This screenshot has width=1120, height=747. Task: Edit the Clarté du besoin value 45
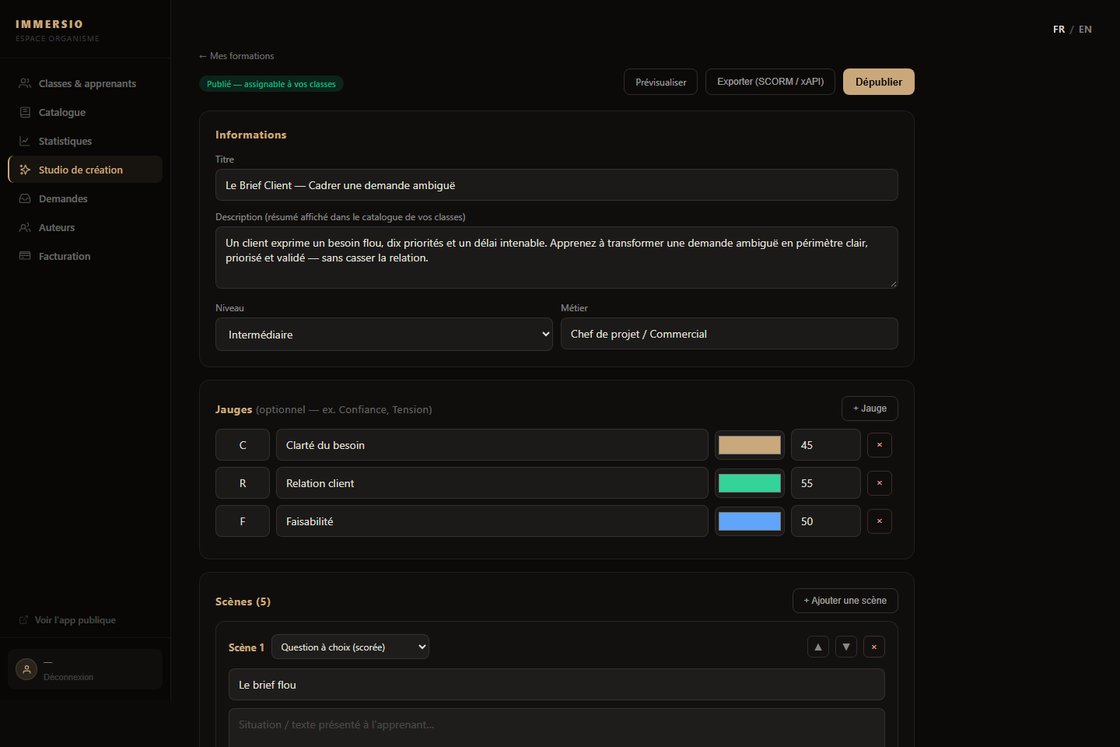coord(826,445)
